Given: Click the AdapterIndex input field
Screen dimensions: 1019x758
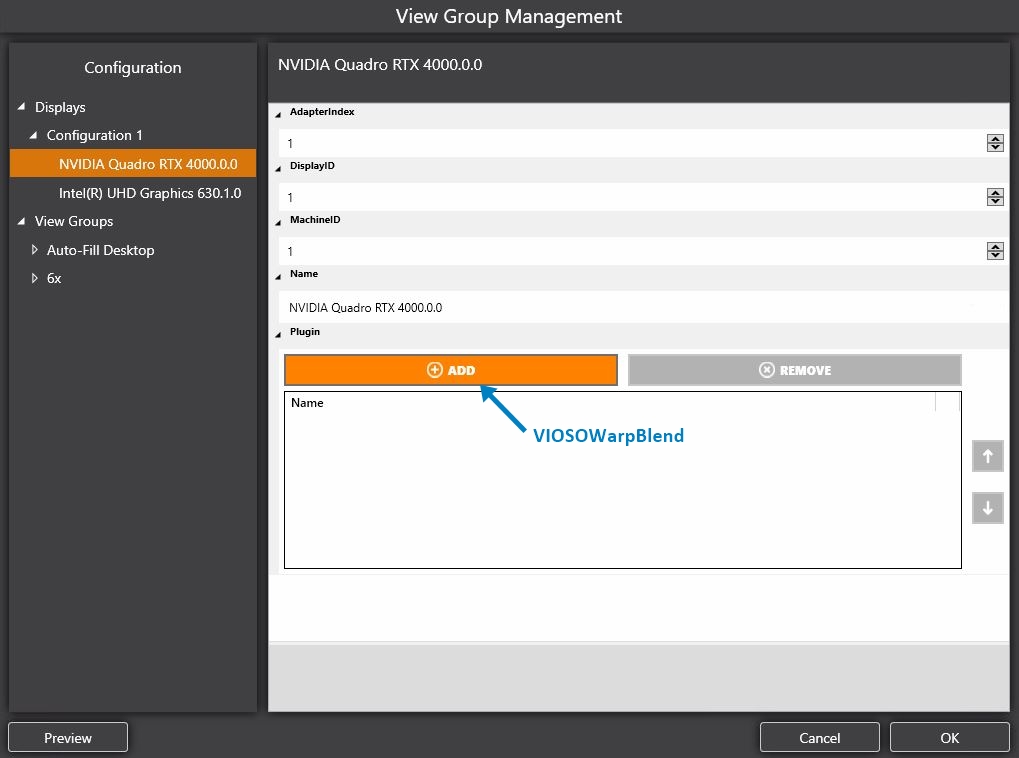Looking at the screenshot, I should 631,143.
